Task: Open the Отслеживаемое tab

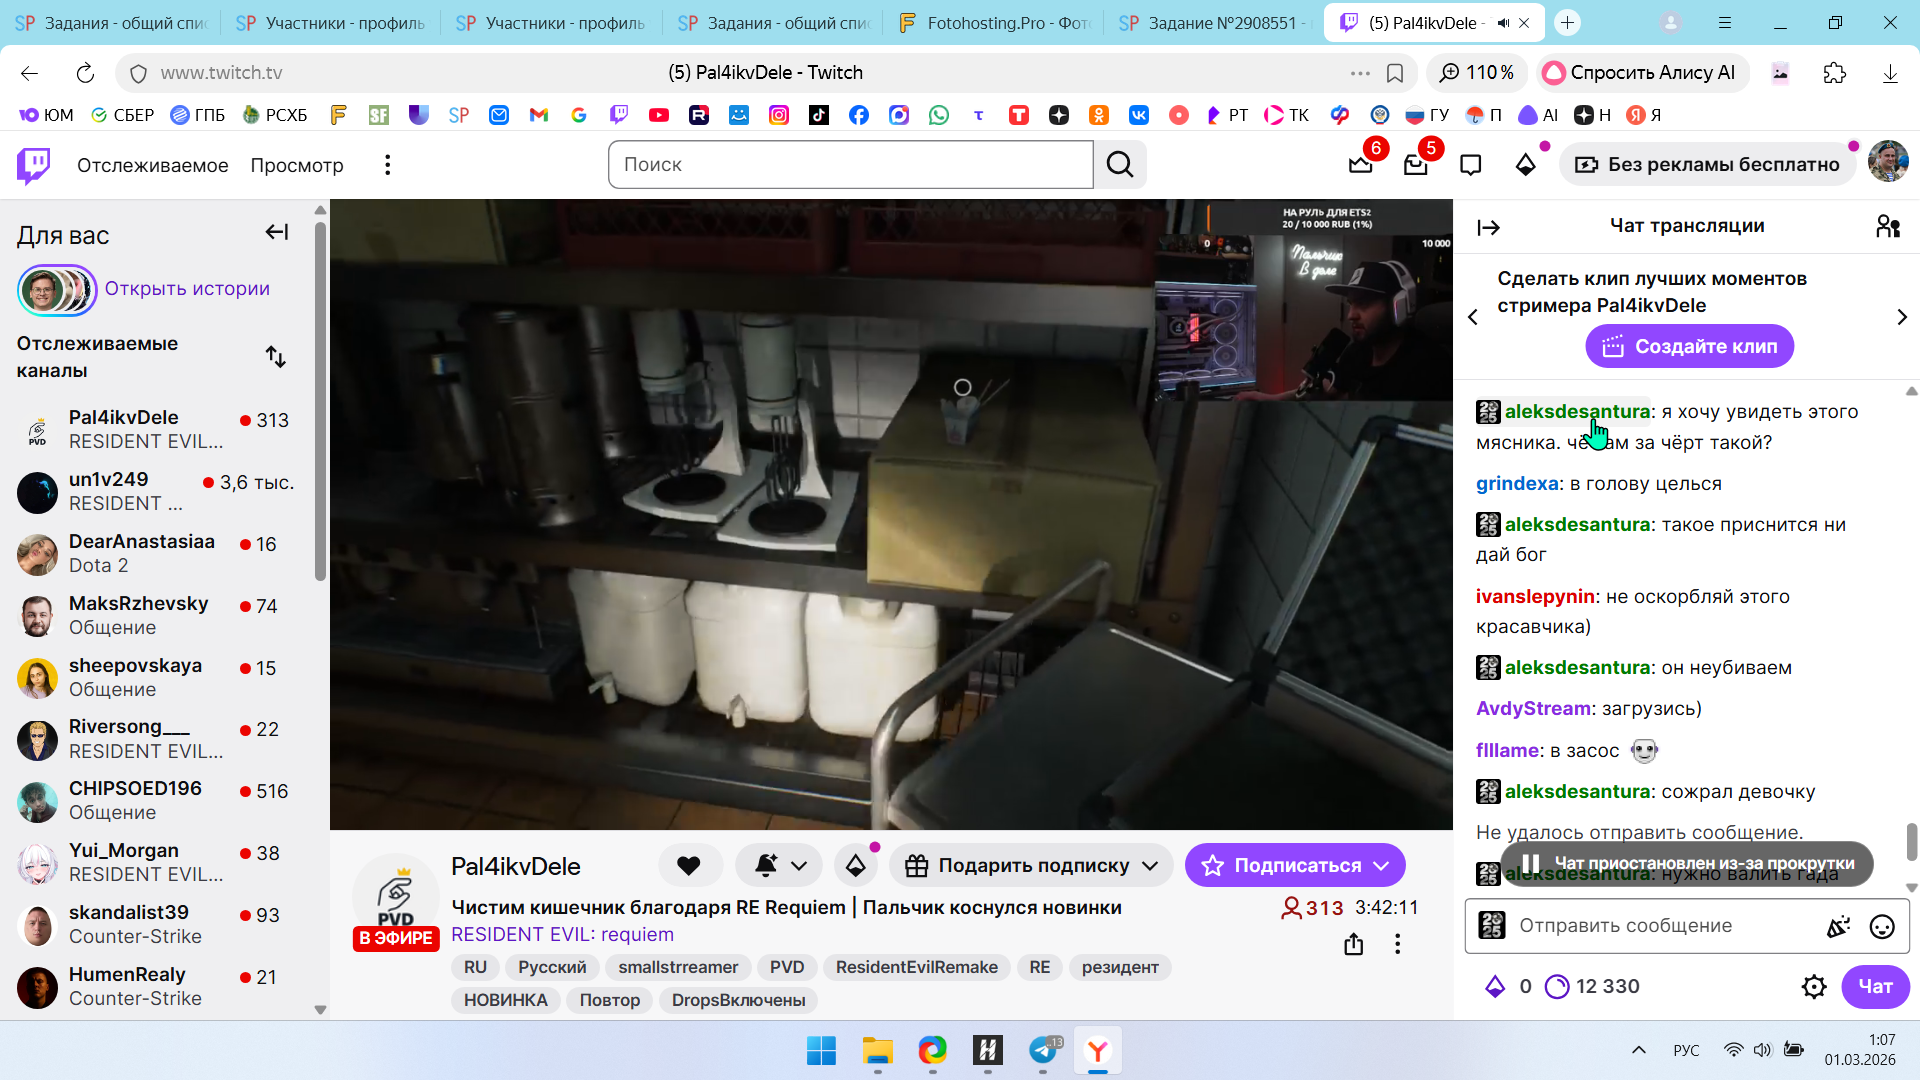Action: tap(152, 165)
